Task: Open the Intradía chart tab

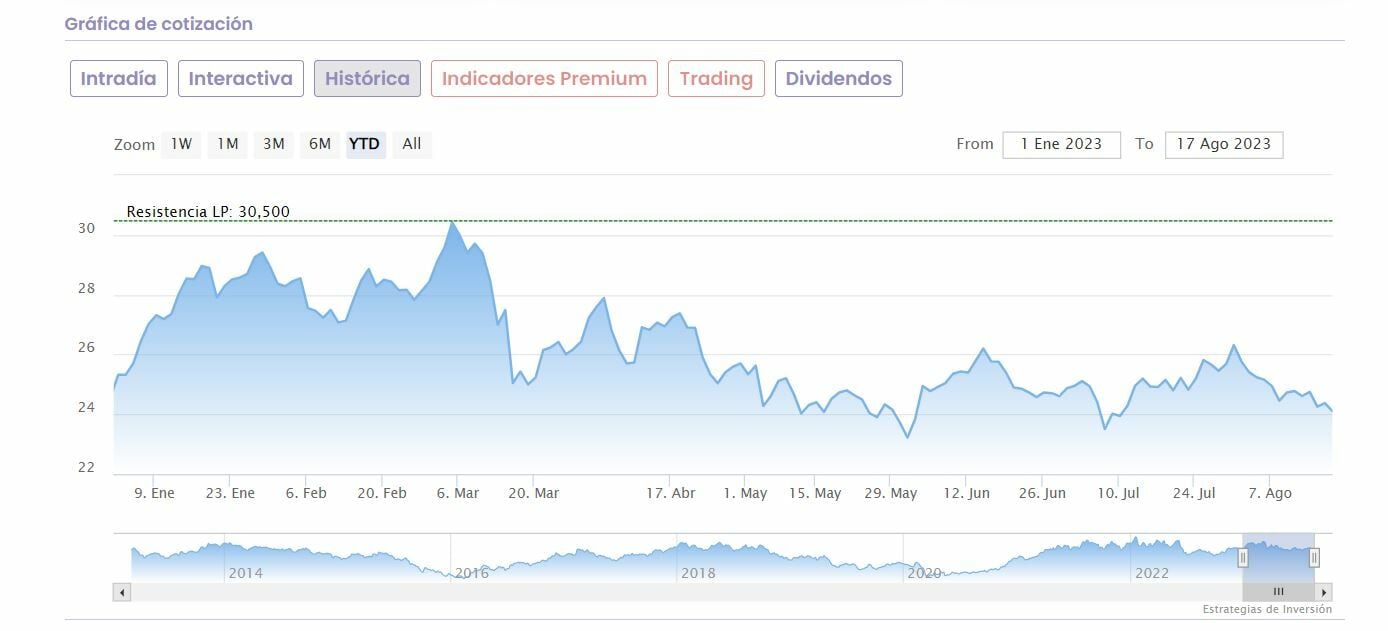Action: point(118,79)
